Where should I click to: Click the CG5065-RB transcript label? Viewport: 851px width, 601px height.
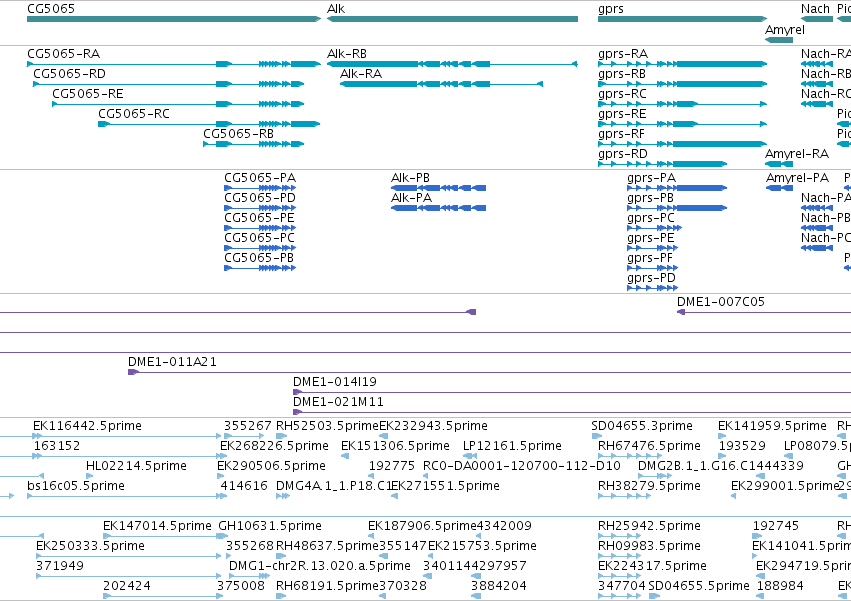[x=238, y=134]
